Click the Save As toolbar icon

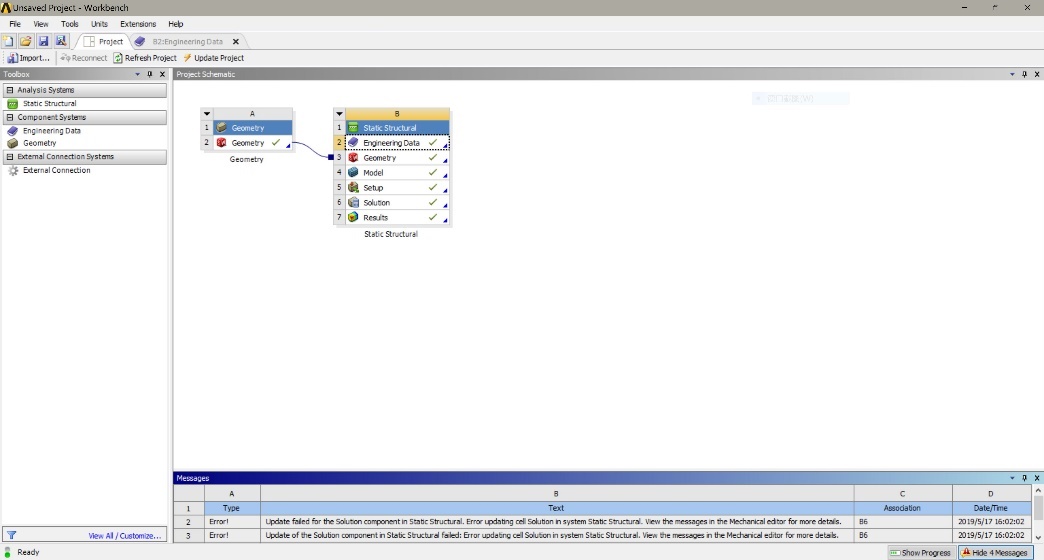pos(61,41)
